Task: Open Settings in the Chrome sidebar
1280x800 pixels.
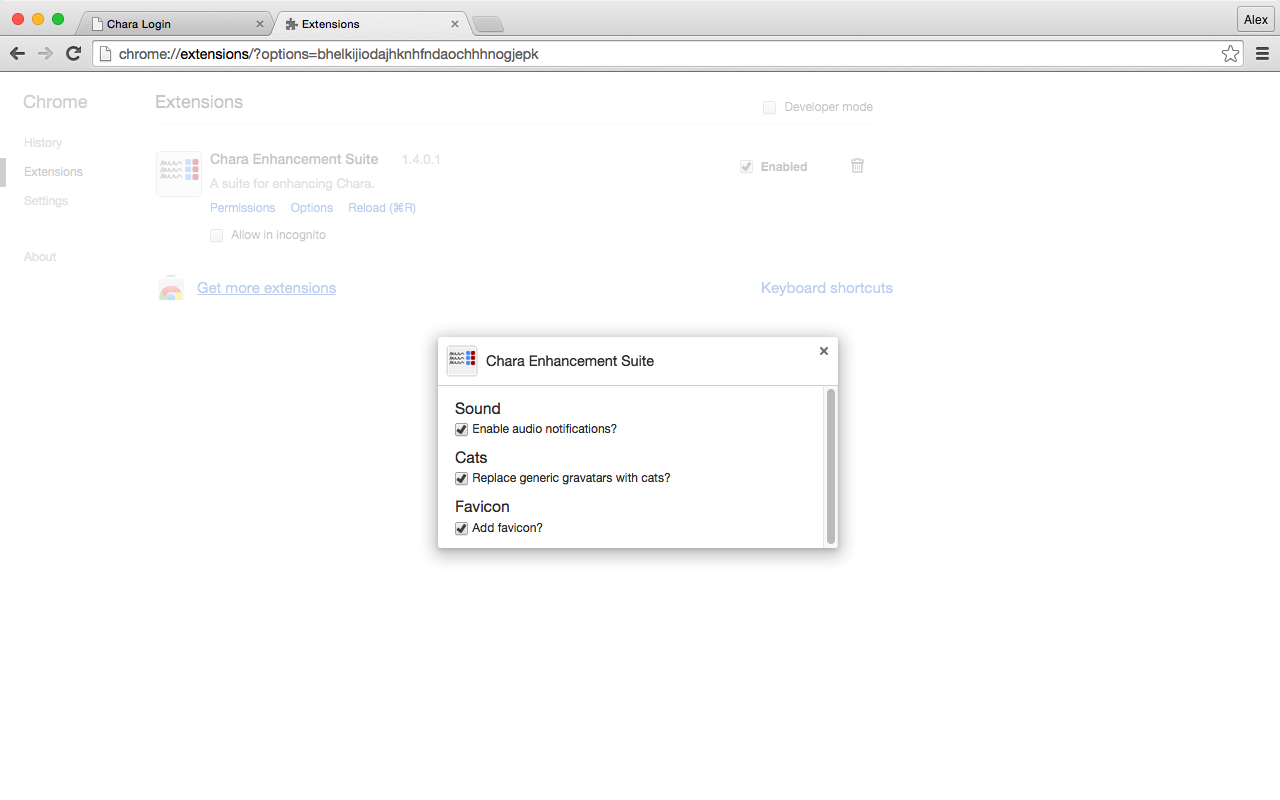Action: click(46, 201)
